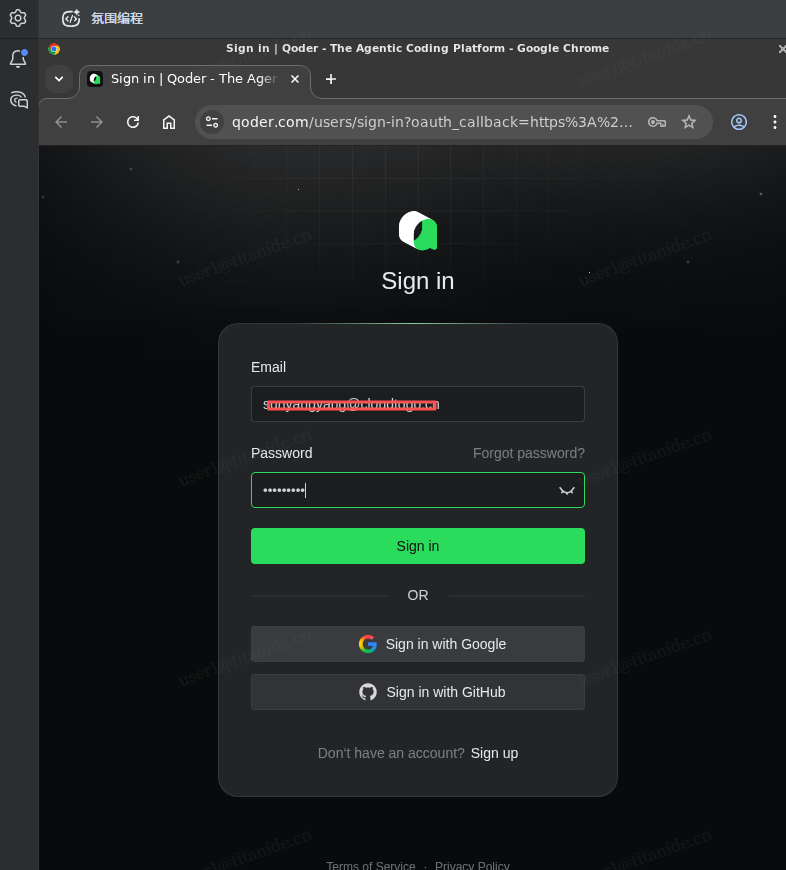The height and width of the screenshot is (870, 786).
Task: Bookmark this page with the star icon
Action: point(689,122)
